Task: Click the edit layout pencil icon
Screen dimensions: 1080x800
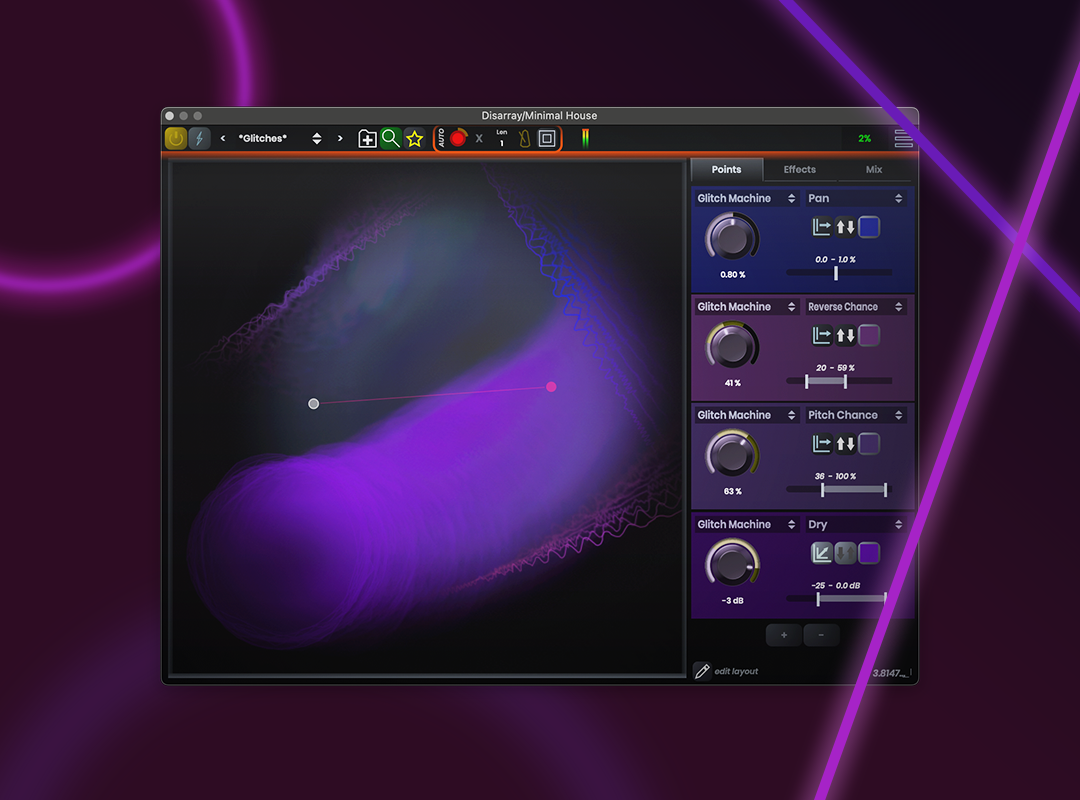Action: point(702,671)
